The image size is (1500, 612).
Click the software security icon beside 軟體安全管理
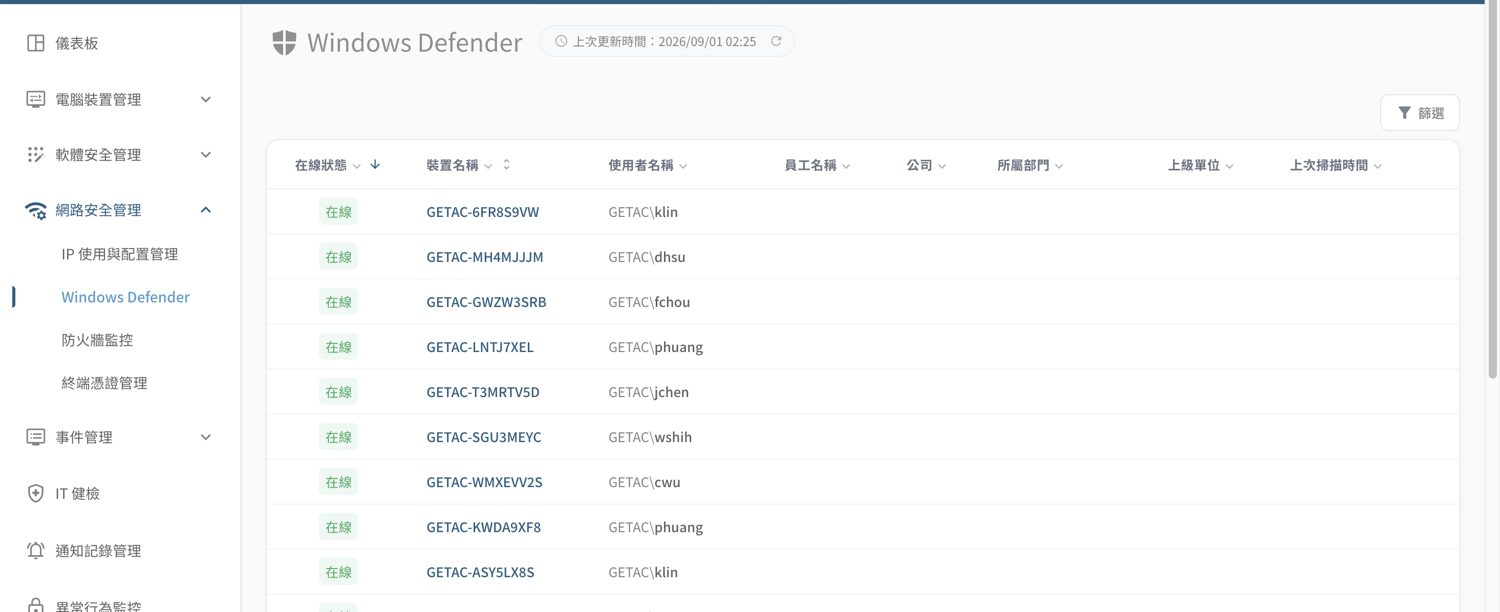click(x=36, y=154)
